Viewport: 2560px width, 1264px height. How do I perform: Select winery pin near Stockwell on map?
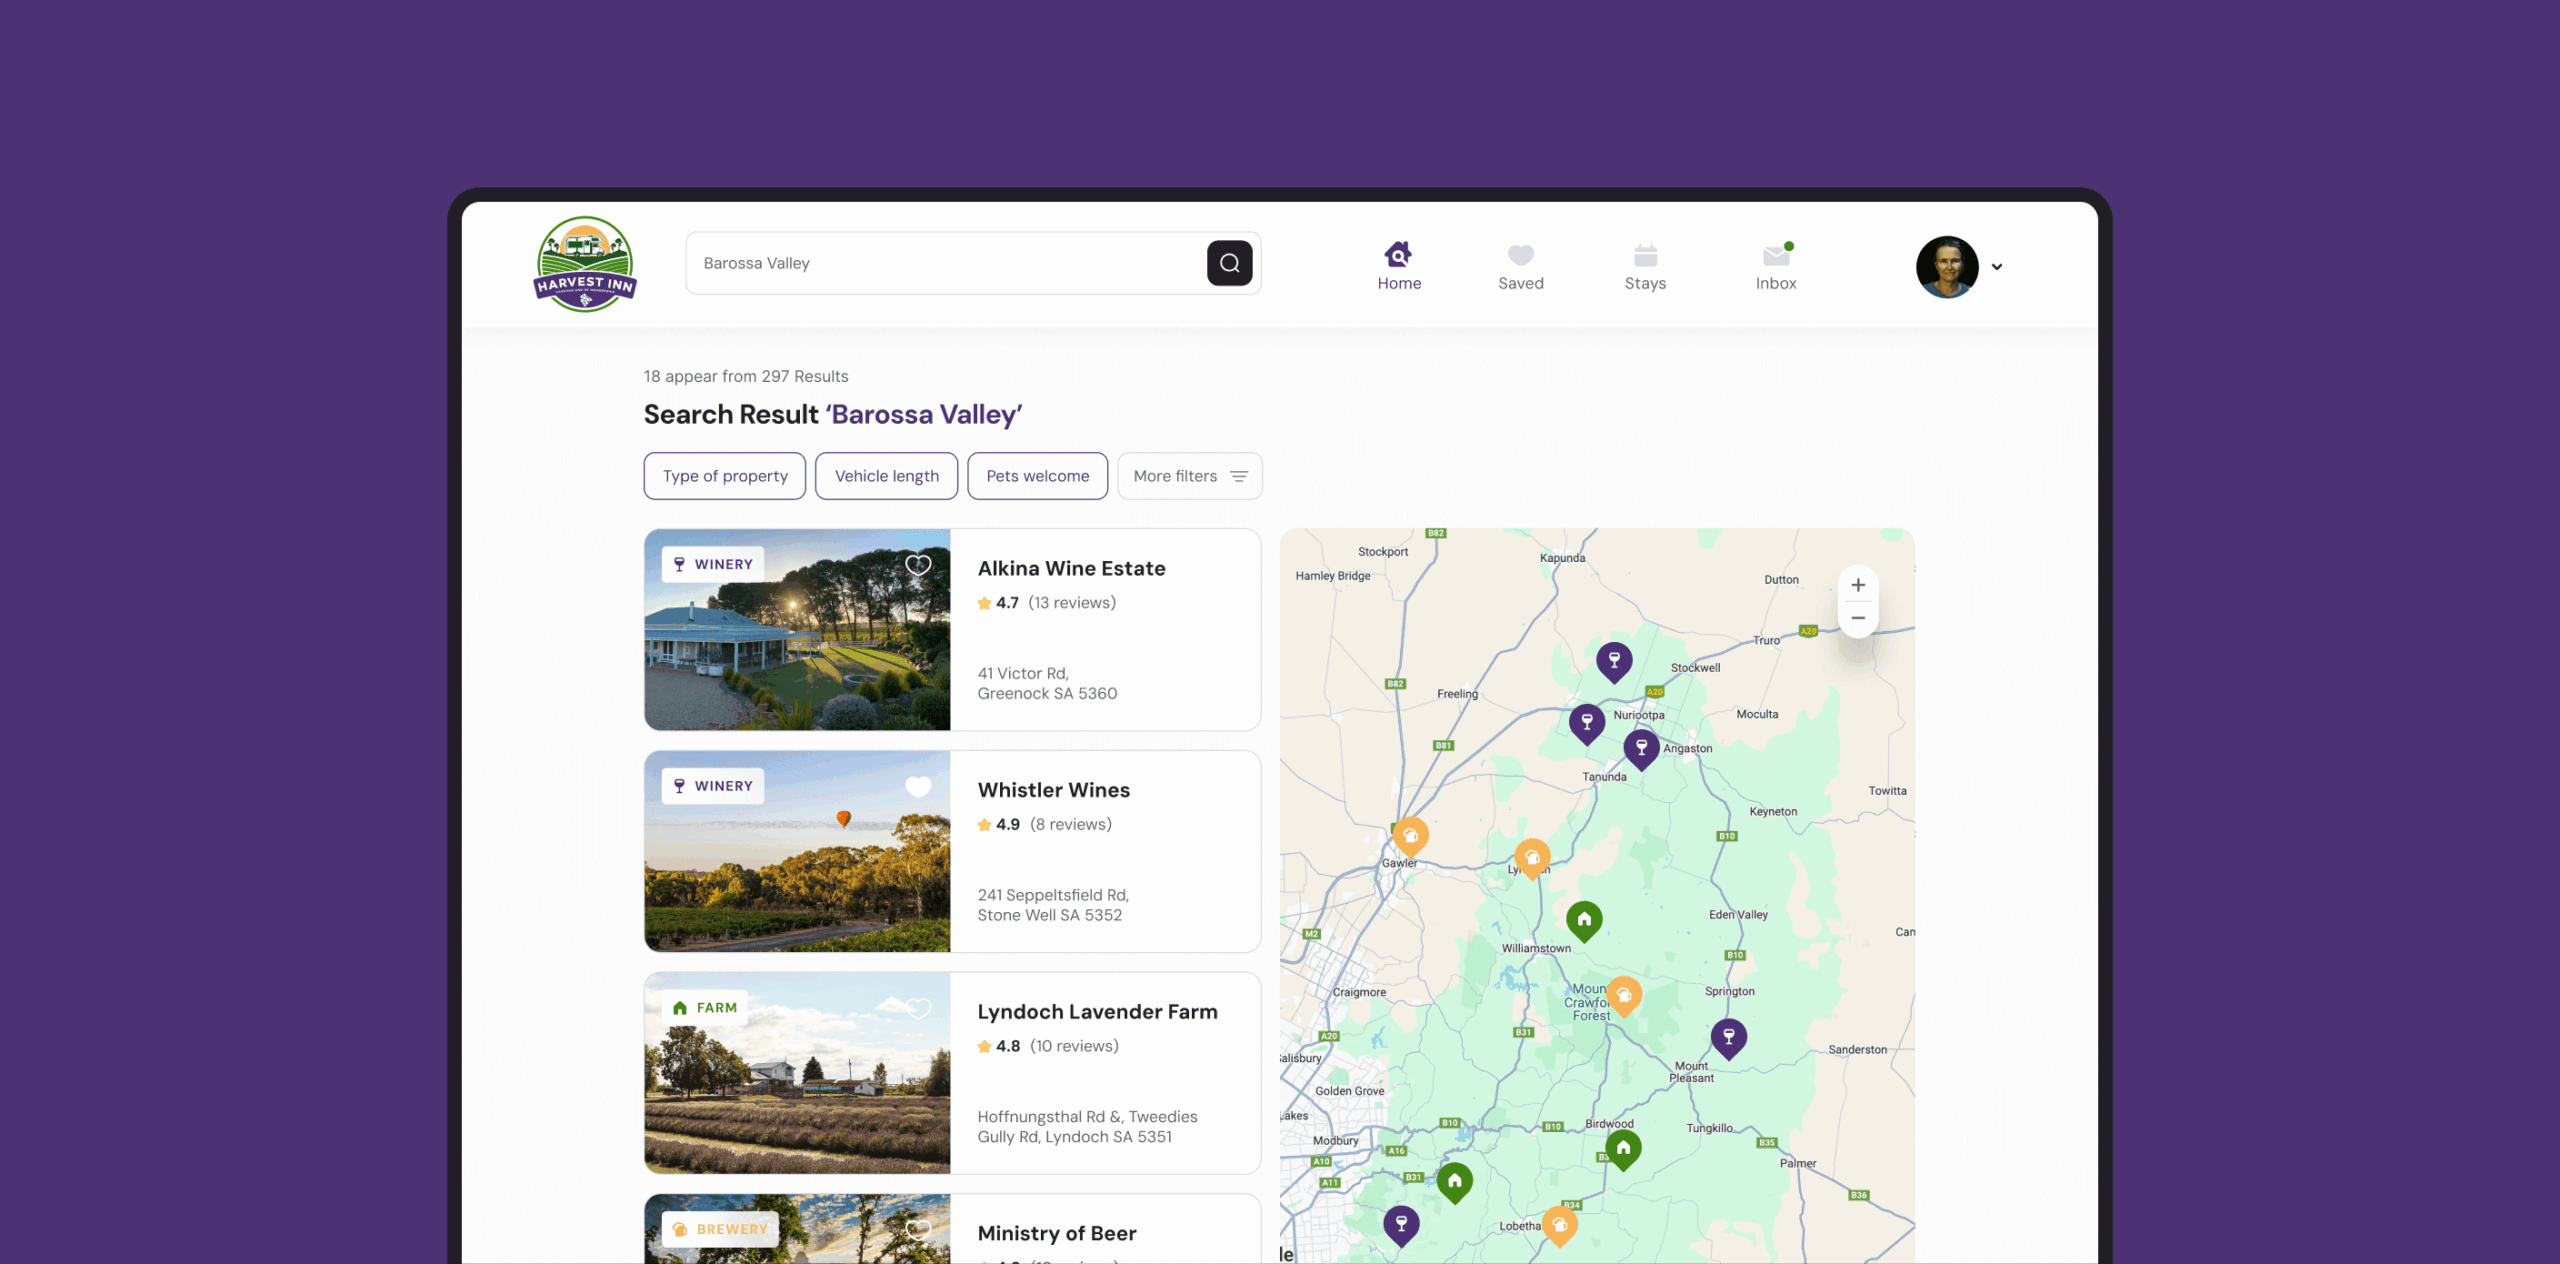(1613, 662)
